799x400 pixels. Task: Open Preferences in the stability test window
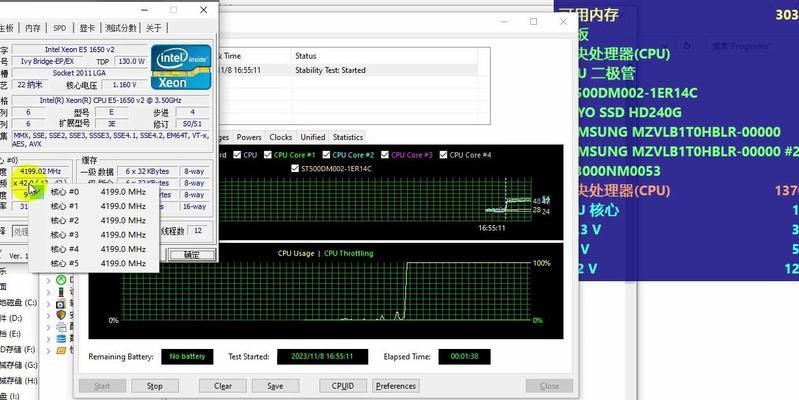(x=396, y=386)
